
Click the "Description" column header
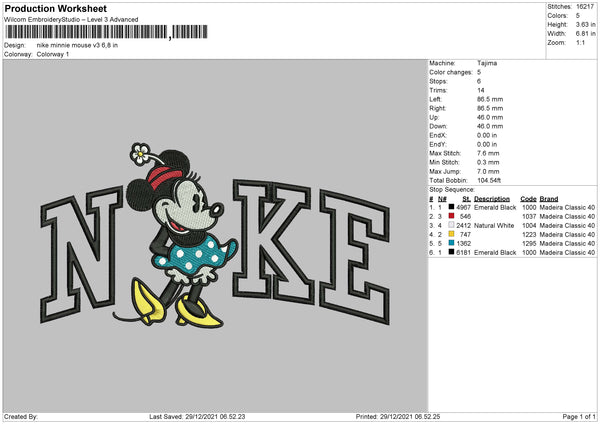click(492, 199)
